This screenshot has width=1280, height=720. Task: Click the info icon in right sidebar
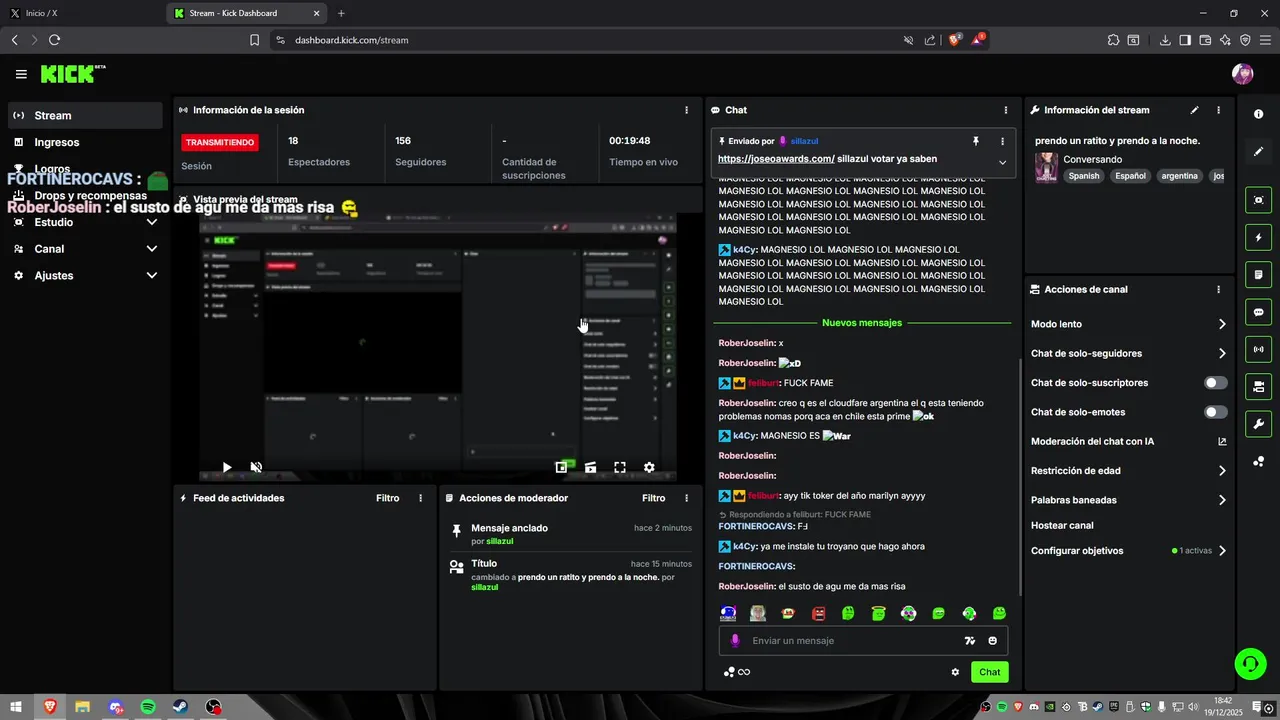click(x=1258, y=114)
